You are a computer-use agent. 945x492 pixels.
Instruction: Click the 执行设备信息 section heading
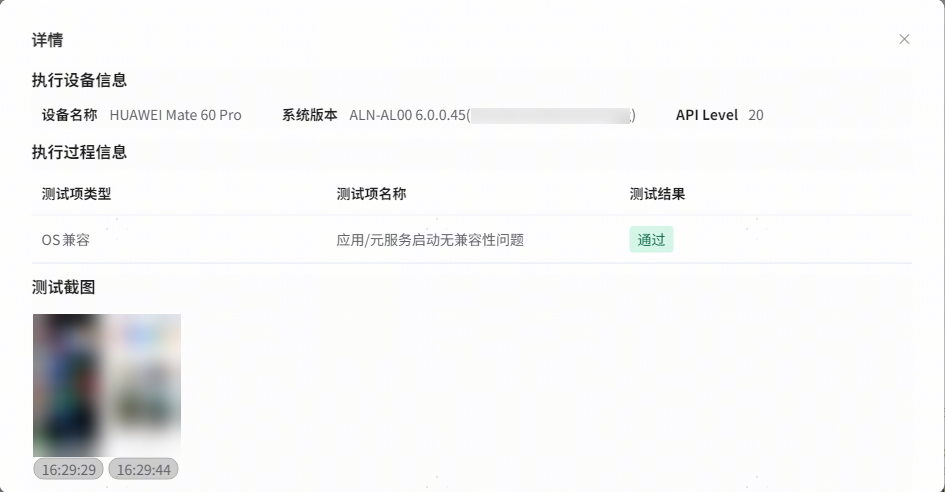pyautogui.click(x=79, y=80)
